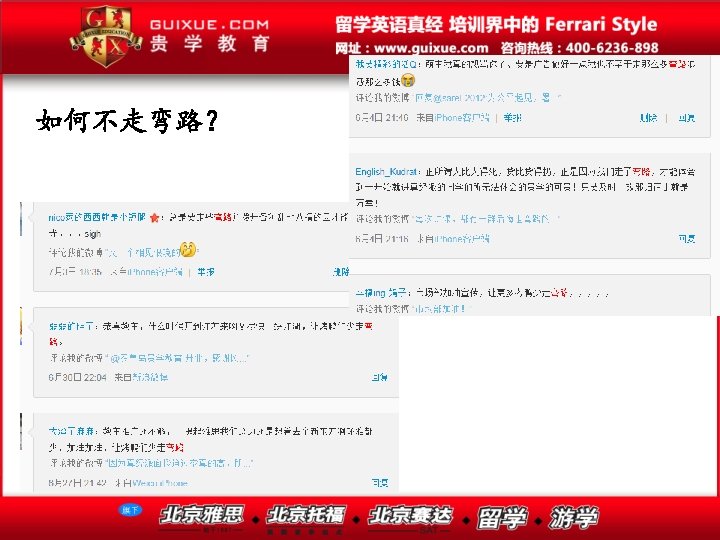Screen dimensions: 720x540
Task: Open the 留学 footer label
Action: 502,518
